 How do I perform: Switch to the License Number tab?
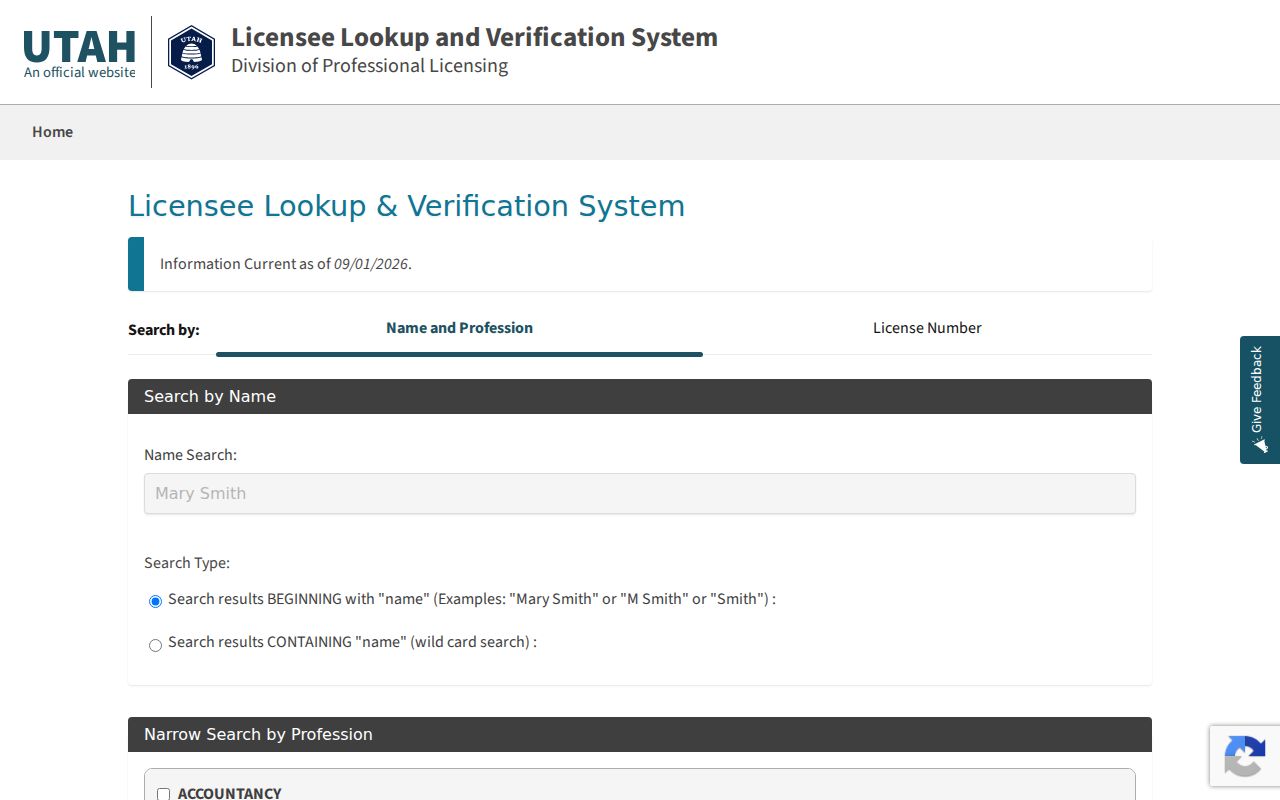(x=927, y=328)
